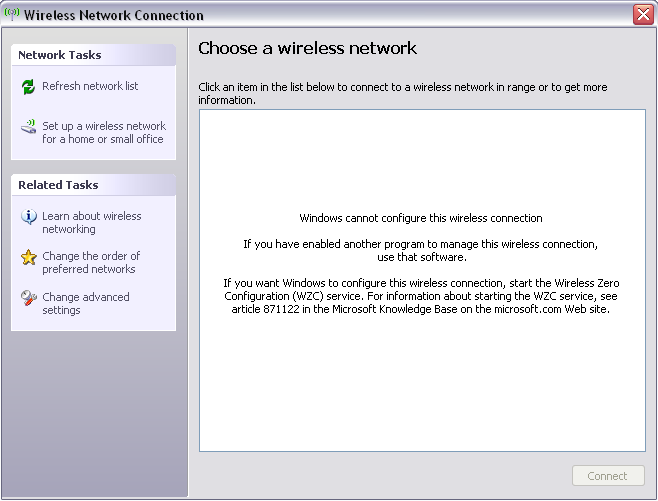Click the green refresh arrows icon
The width and height of the screenshot is (658, 501).
28,87
